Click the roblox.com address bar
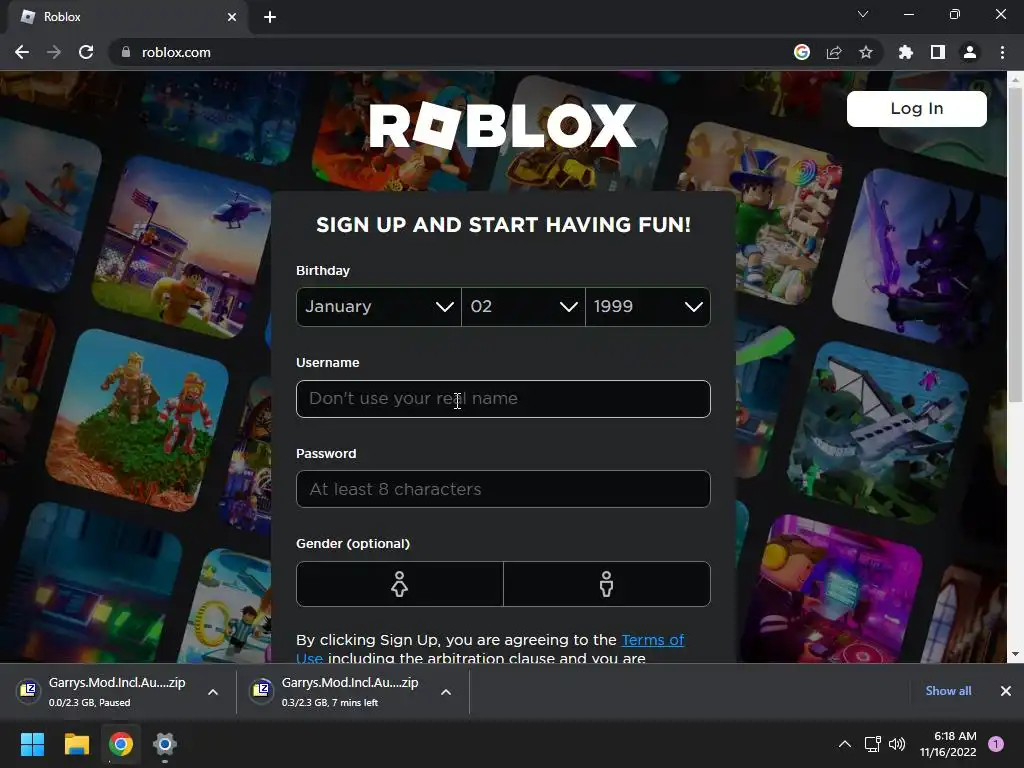 [x=451, y=52]
